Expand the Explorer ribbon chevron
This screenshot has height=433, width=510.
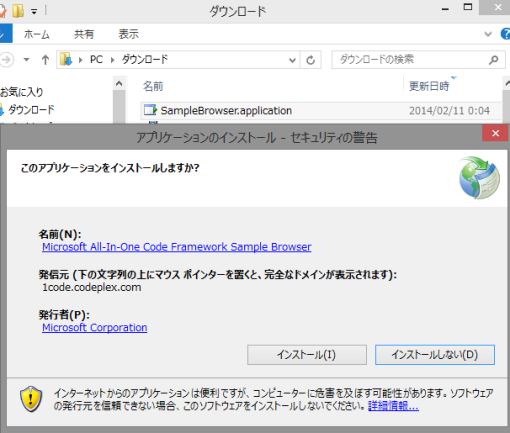(x=488, y=34)
